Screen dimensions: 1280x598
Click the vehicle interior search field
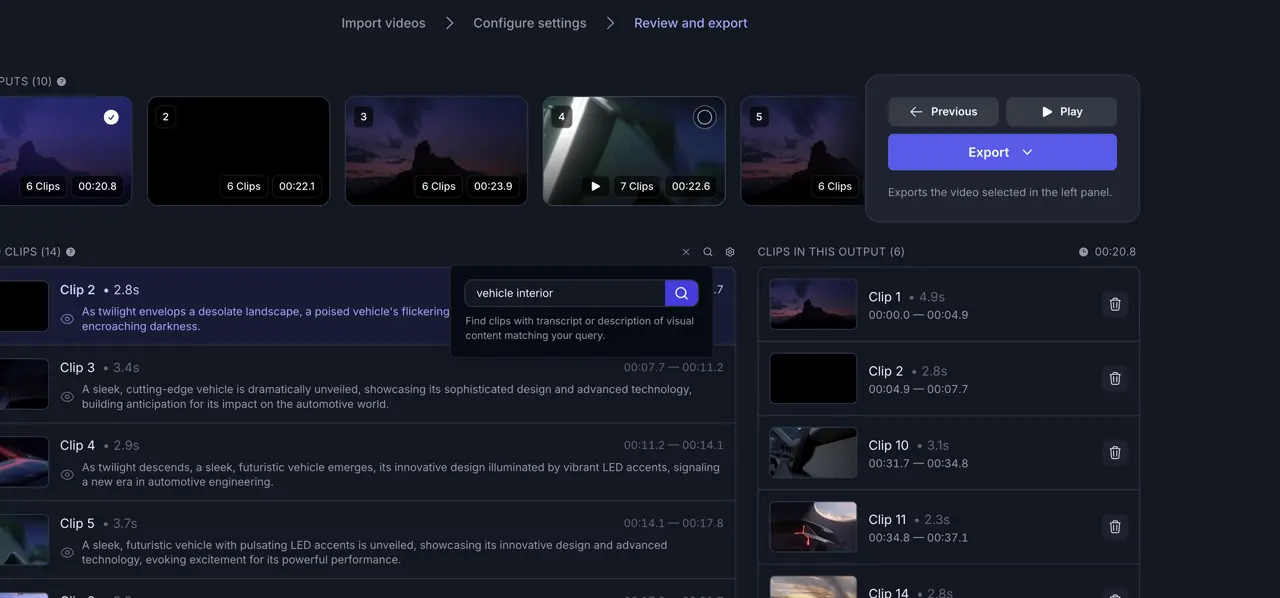[x=565, y=293]
